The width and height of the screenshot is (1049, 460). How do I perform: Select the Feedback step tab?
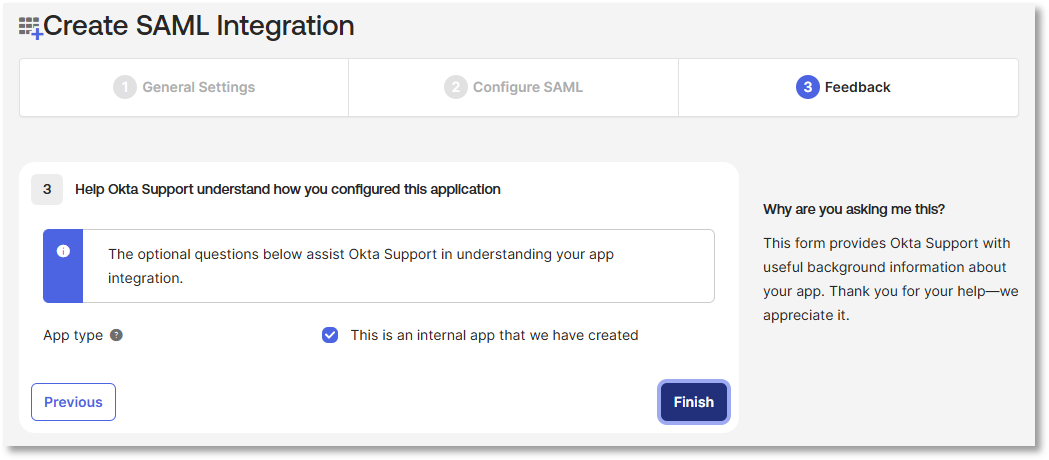click(x=857, y=87)
